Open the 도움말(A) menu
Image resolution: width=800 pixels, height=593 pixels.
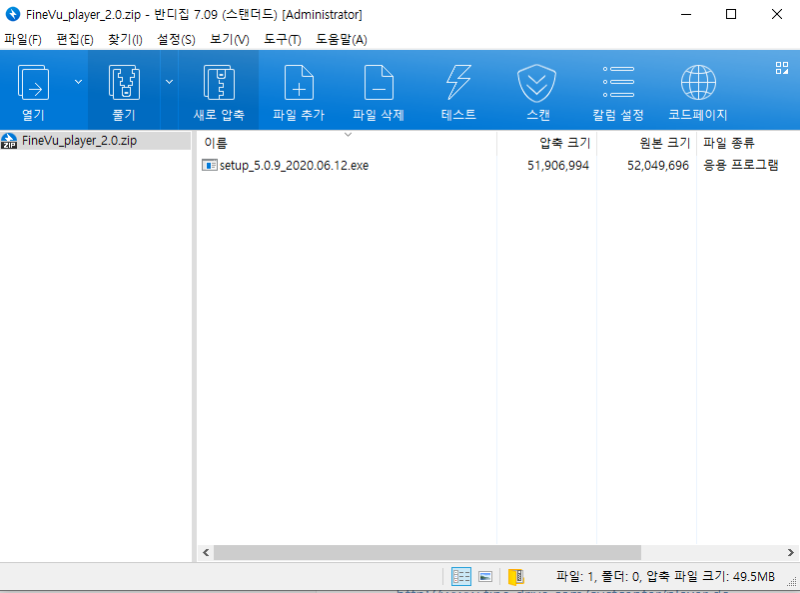coord(341,39)
